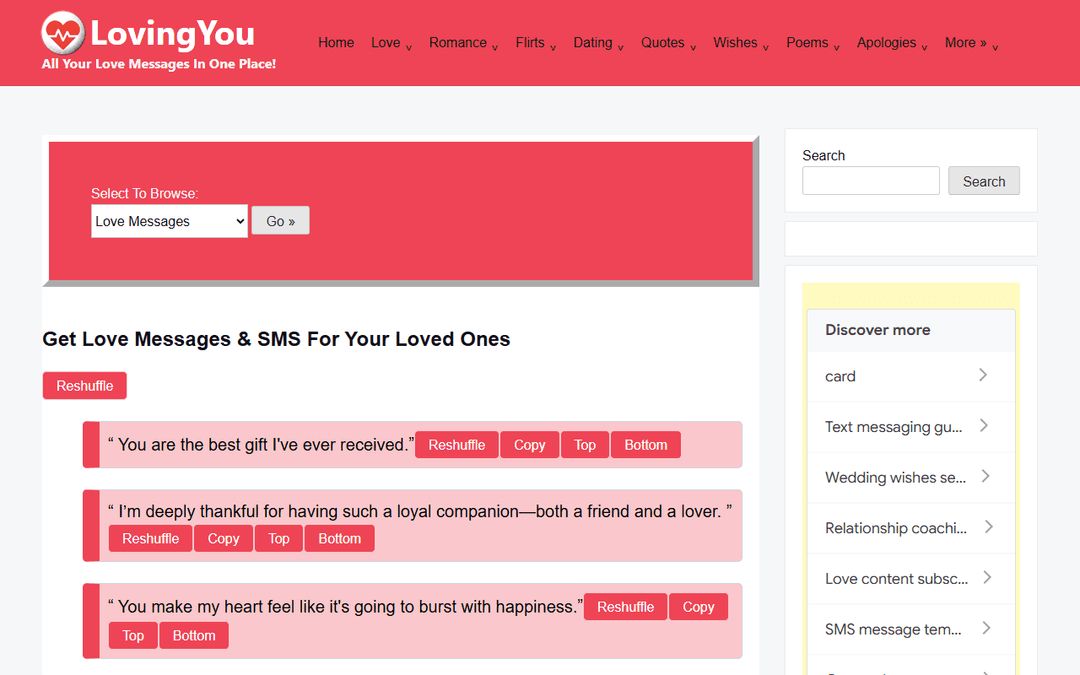Click the LovingYou heart logo
The width and height of the screenshot is (1080, 675).
tap(63, 33)
